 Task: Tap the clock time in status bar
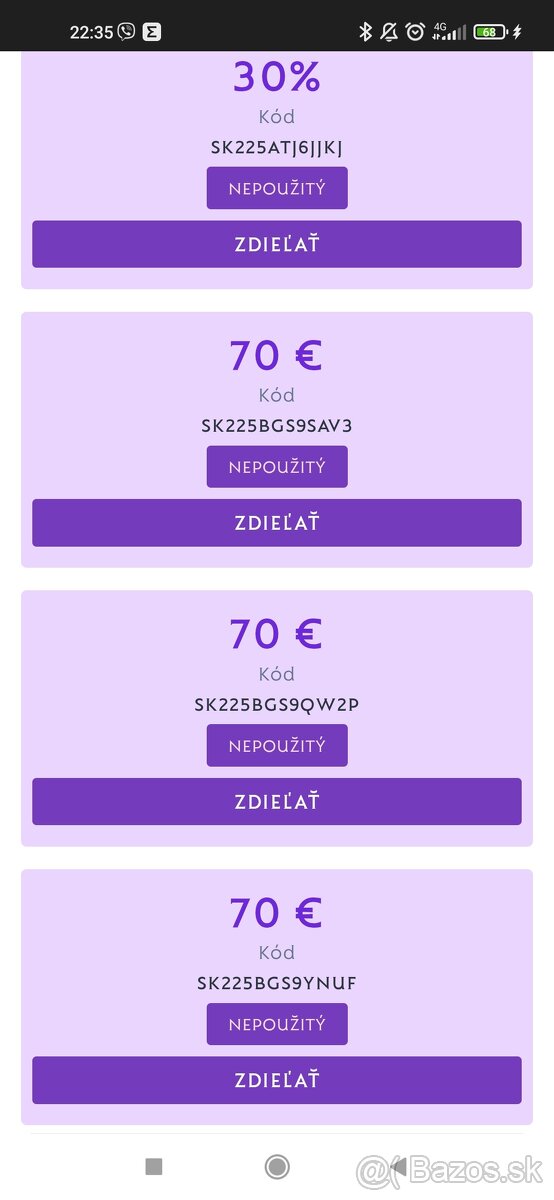coord(91,32)
